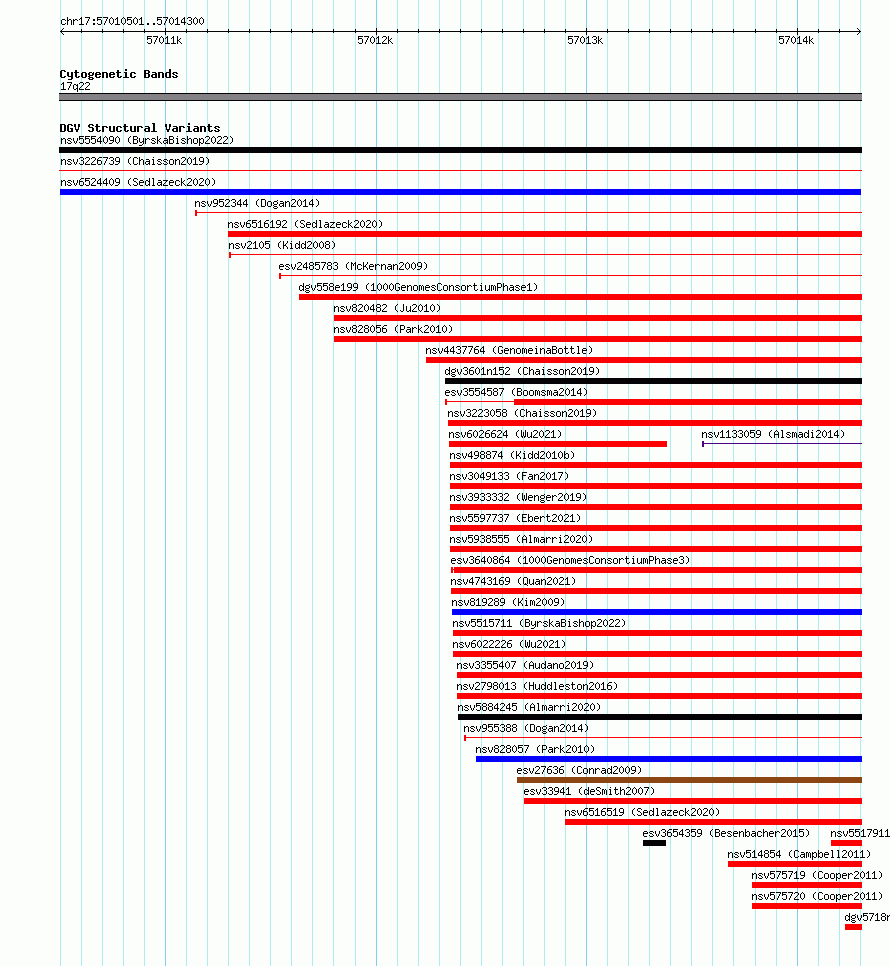This screenshot has height=966, width=890.
Task: Click nsv819289 (Kim2009) label
Action: point(508,601)
